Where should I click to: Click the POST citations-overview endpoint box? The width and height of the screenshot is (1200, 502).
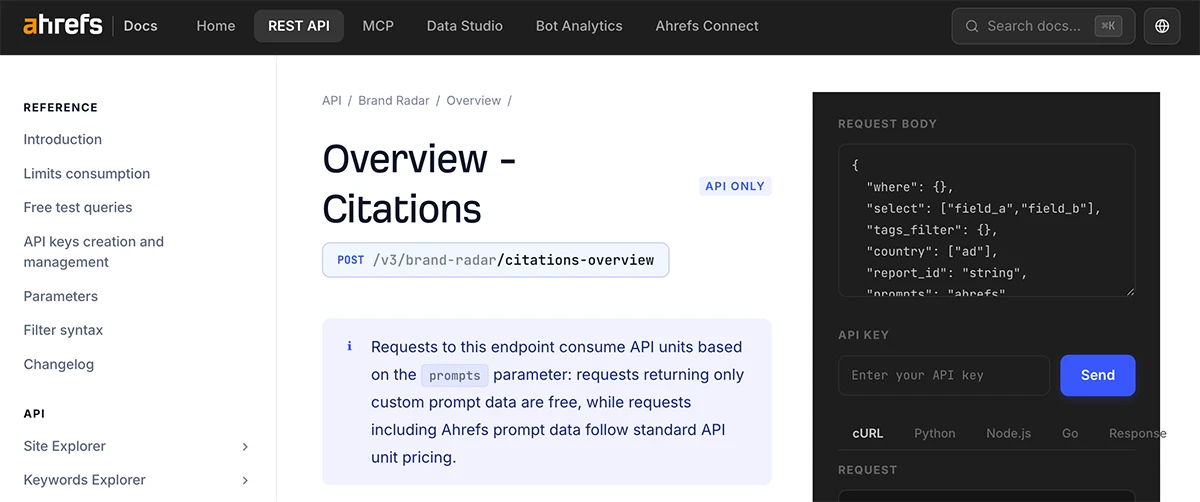pos(495,260)
